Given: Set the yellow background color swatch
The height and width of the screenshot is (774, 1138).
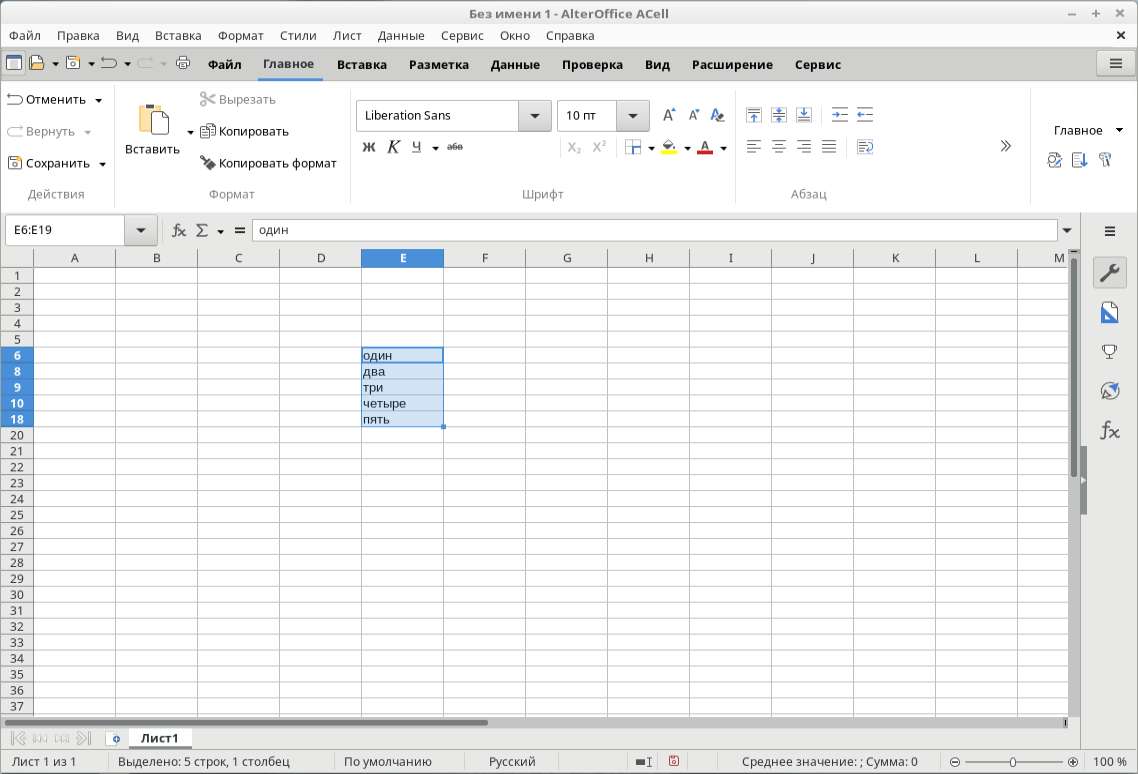Looking at the screenshot, I should [669, 147].
